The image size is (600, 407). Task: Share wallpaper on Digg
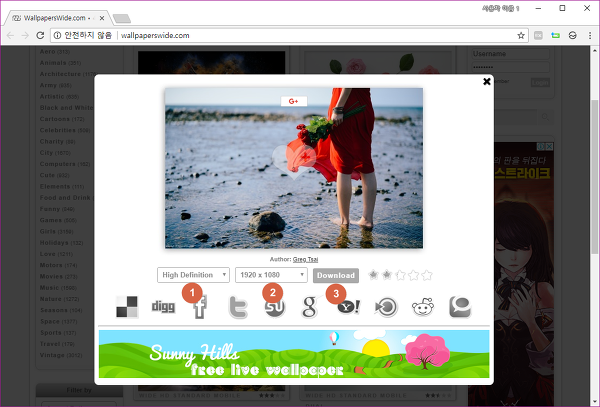(x=163, y=307)
